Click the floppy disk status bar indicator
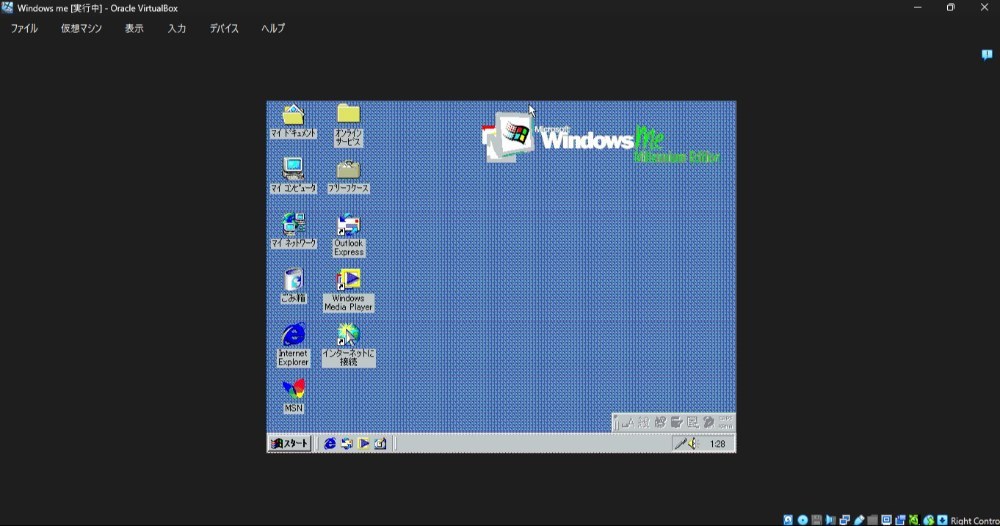Screen dimensions: 1000x526 pyautogui.click(x=816, y=520)
